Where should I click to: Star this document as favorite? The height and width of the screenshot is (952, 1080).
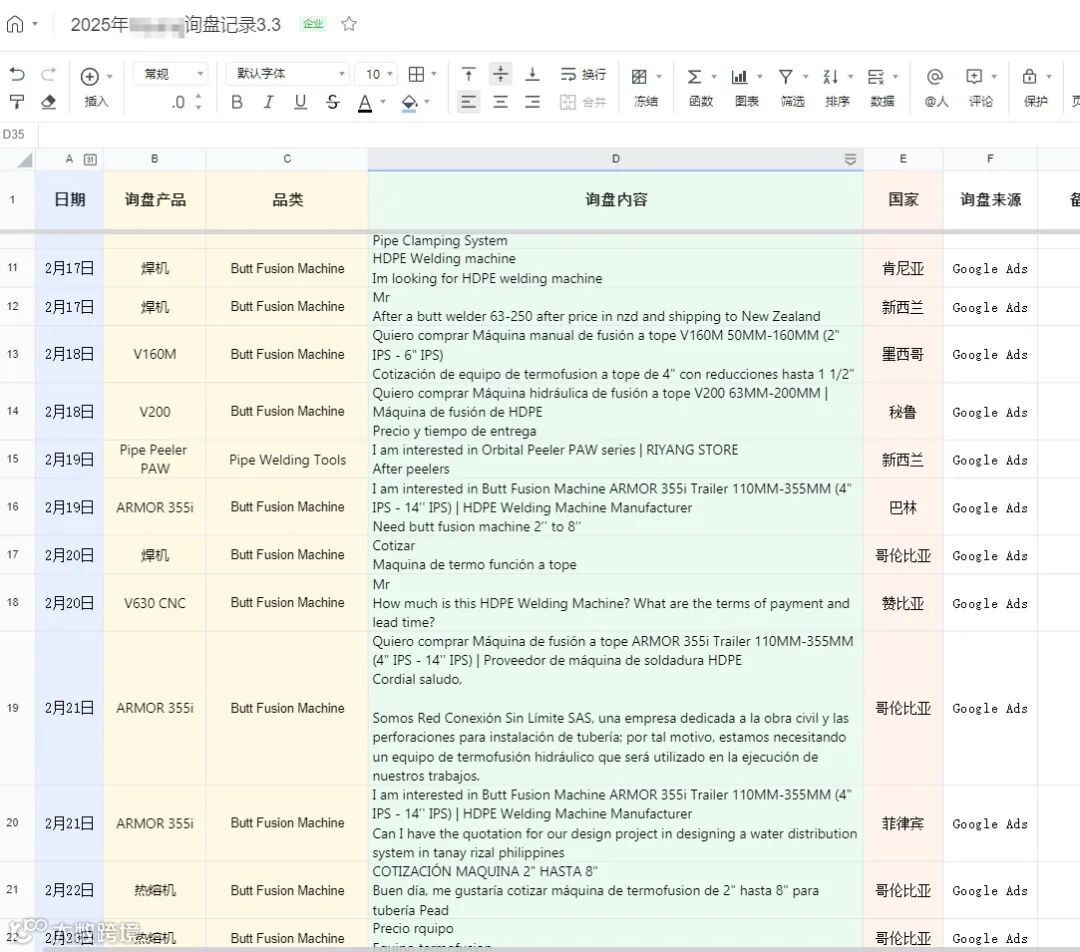(349, 24)
